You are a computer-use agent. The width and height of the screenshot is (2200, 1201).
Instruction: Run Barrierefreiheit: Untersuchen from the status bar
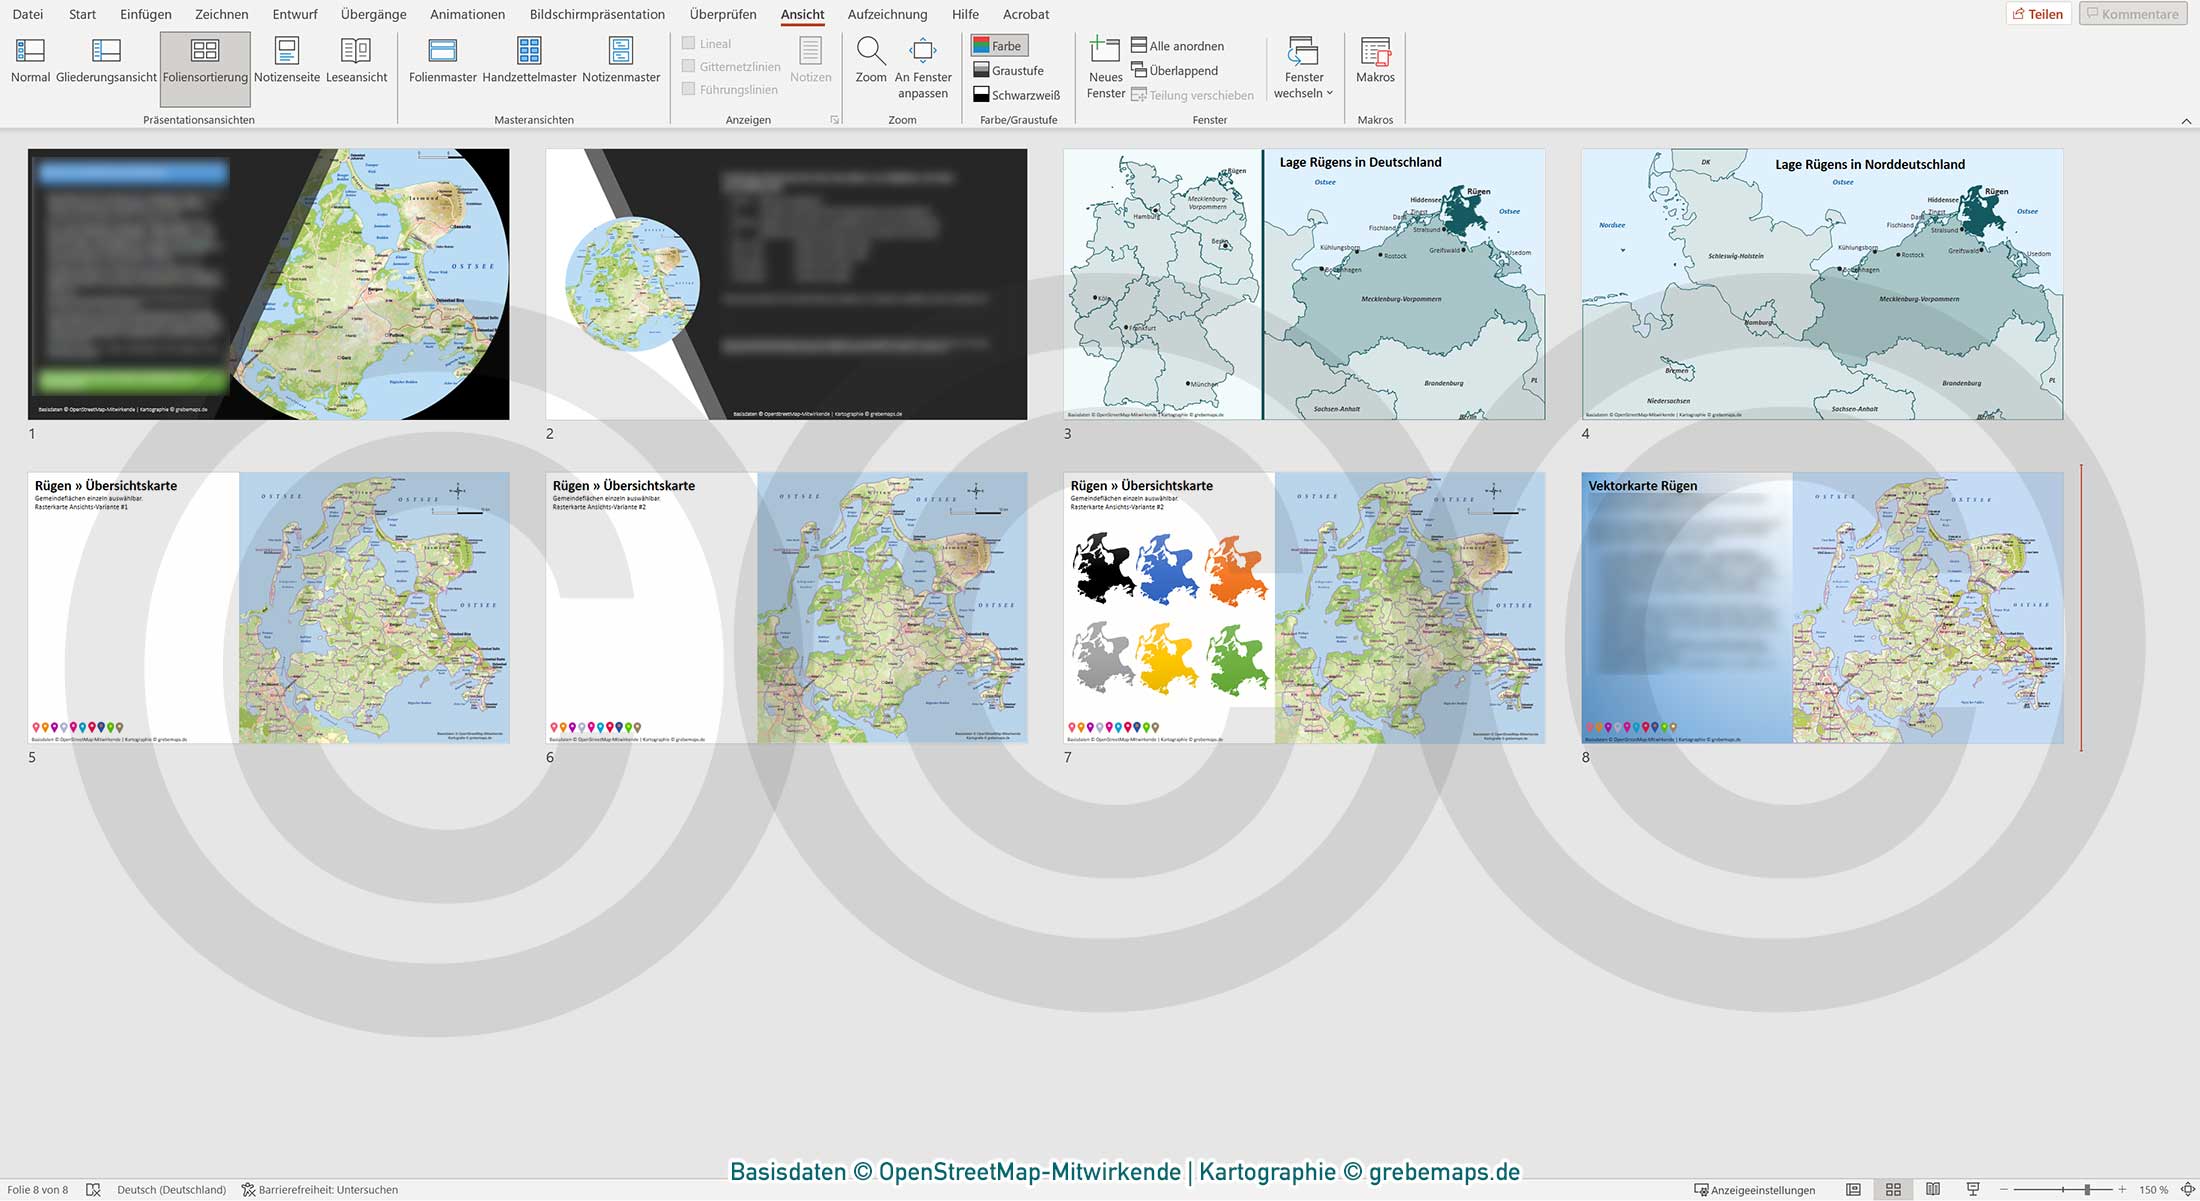point(328,1189)
